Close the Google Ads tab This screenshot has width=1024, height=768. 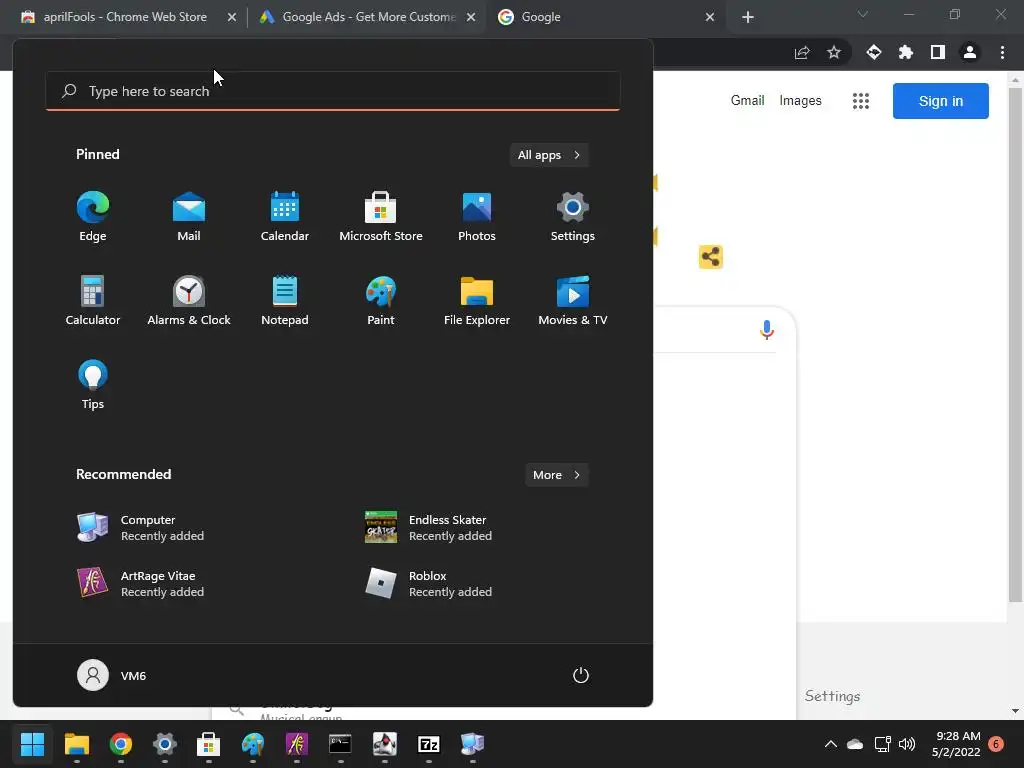click(x=471, y=17)
